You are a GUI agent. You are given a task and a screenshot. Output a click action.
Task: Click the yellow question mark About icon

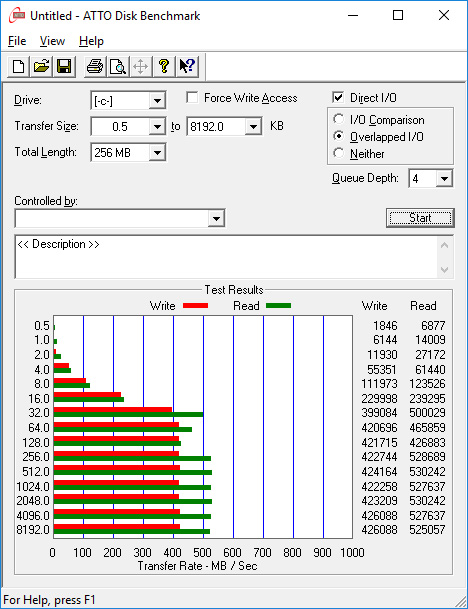[x=164, y=66]
